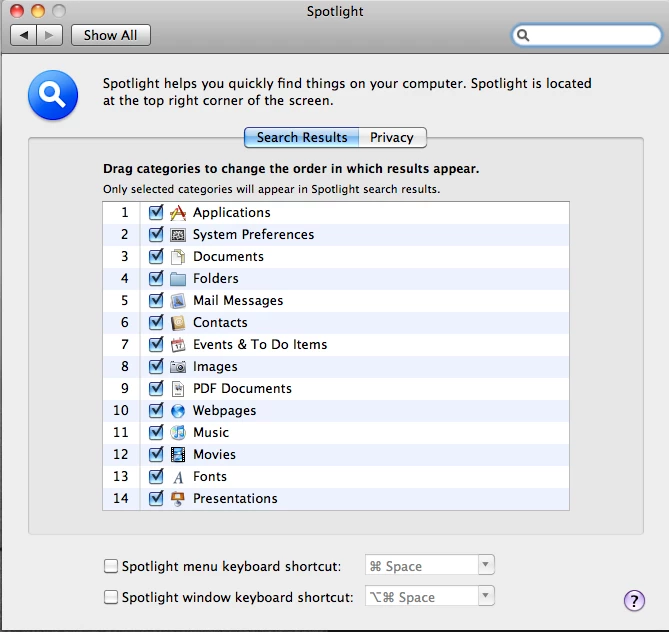The height and width of the screenshot is (632, 669).
Task: Uncheck the Images checkbox
Action: pos(156,367)
